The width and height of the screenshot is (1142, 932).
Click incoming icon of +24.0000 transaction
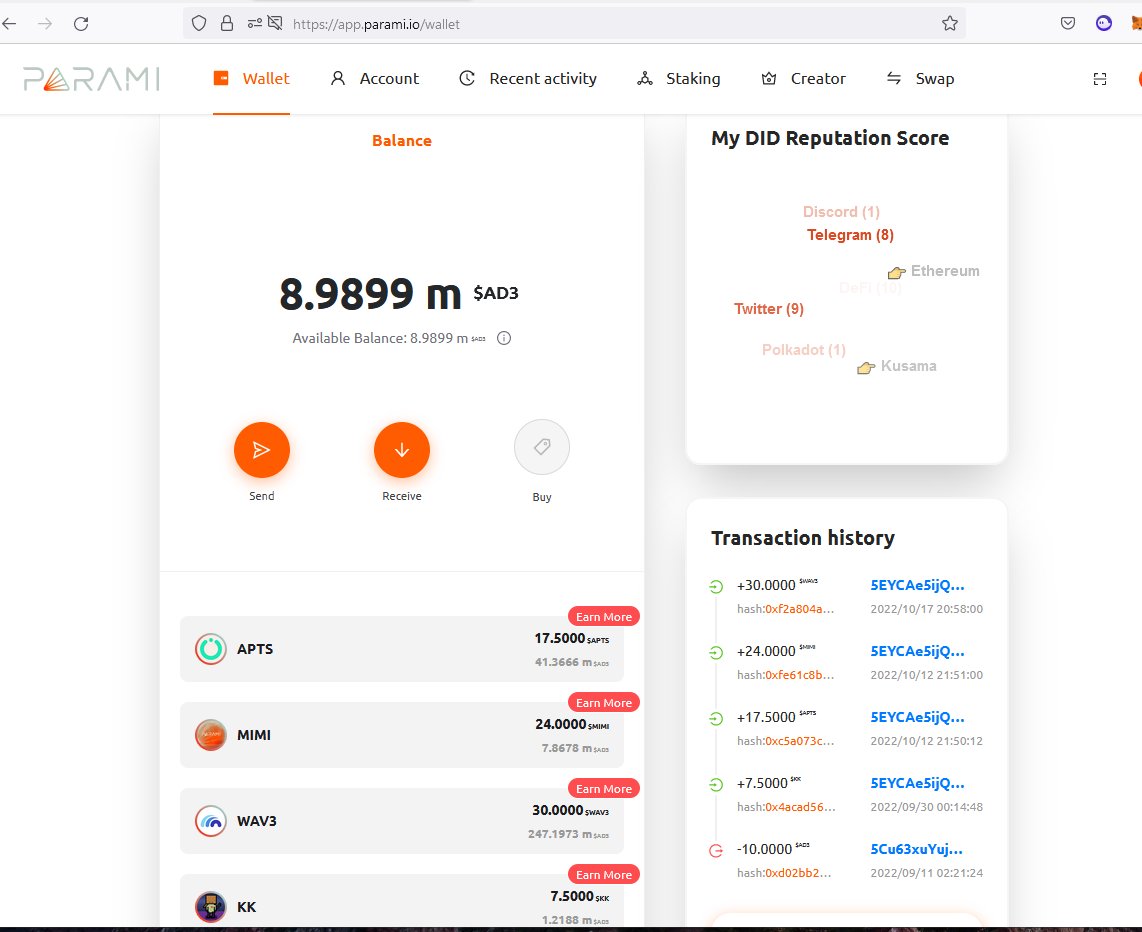click(x=716, y=652)
